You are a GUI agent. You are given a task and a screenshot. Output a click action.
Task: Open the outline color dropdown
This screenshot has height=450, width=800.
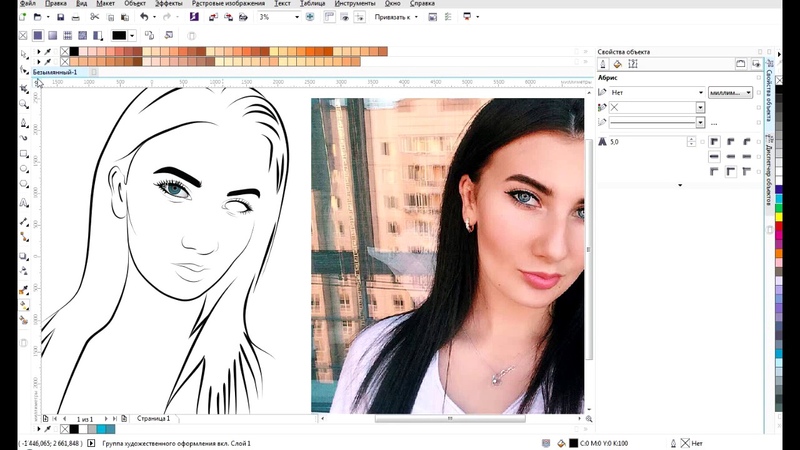pos(700,107)
